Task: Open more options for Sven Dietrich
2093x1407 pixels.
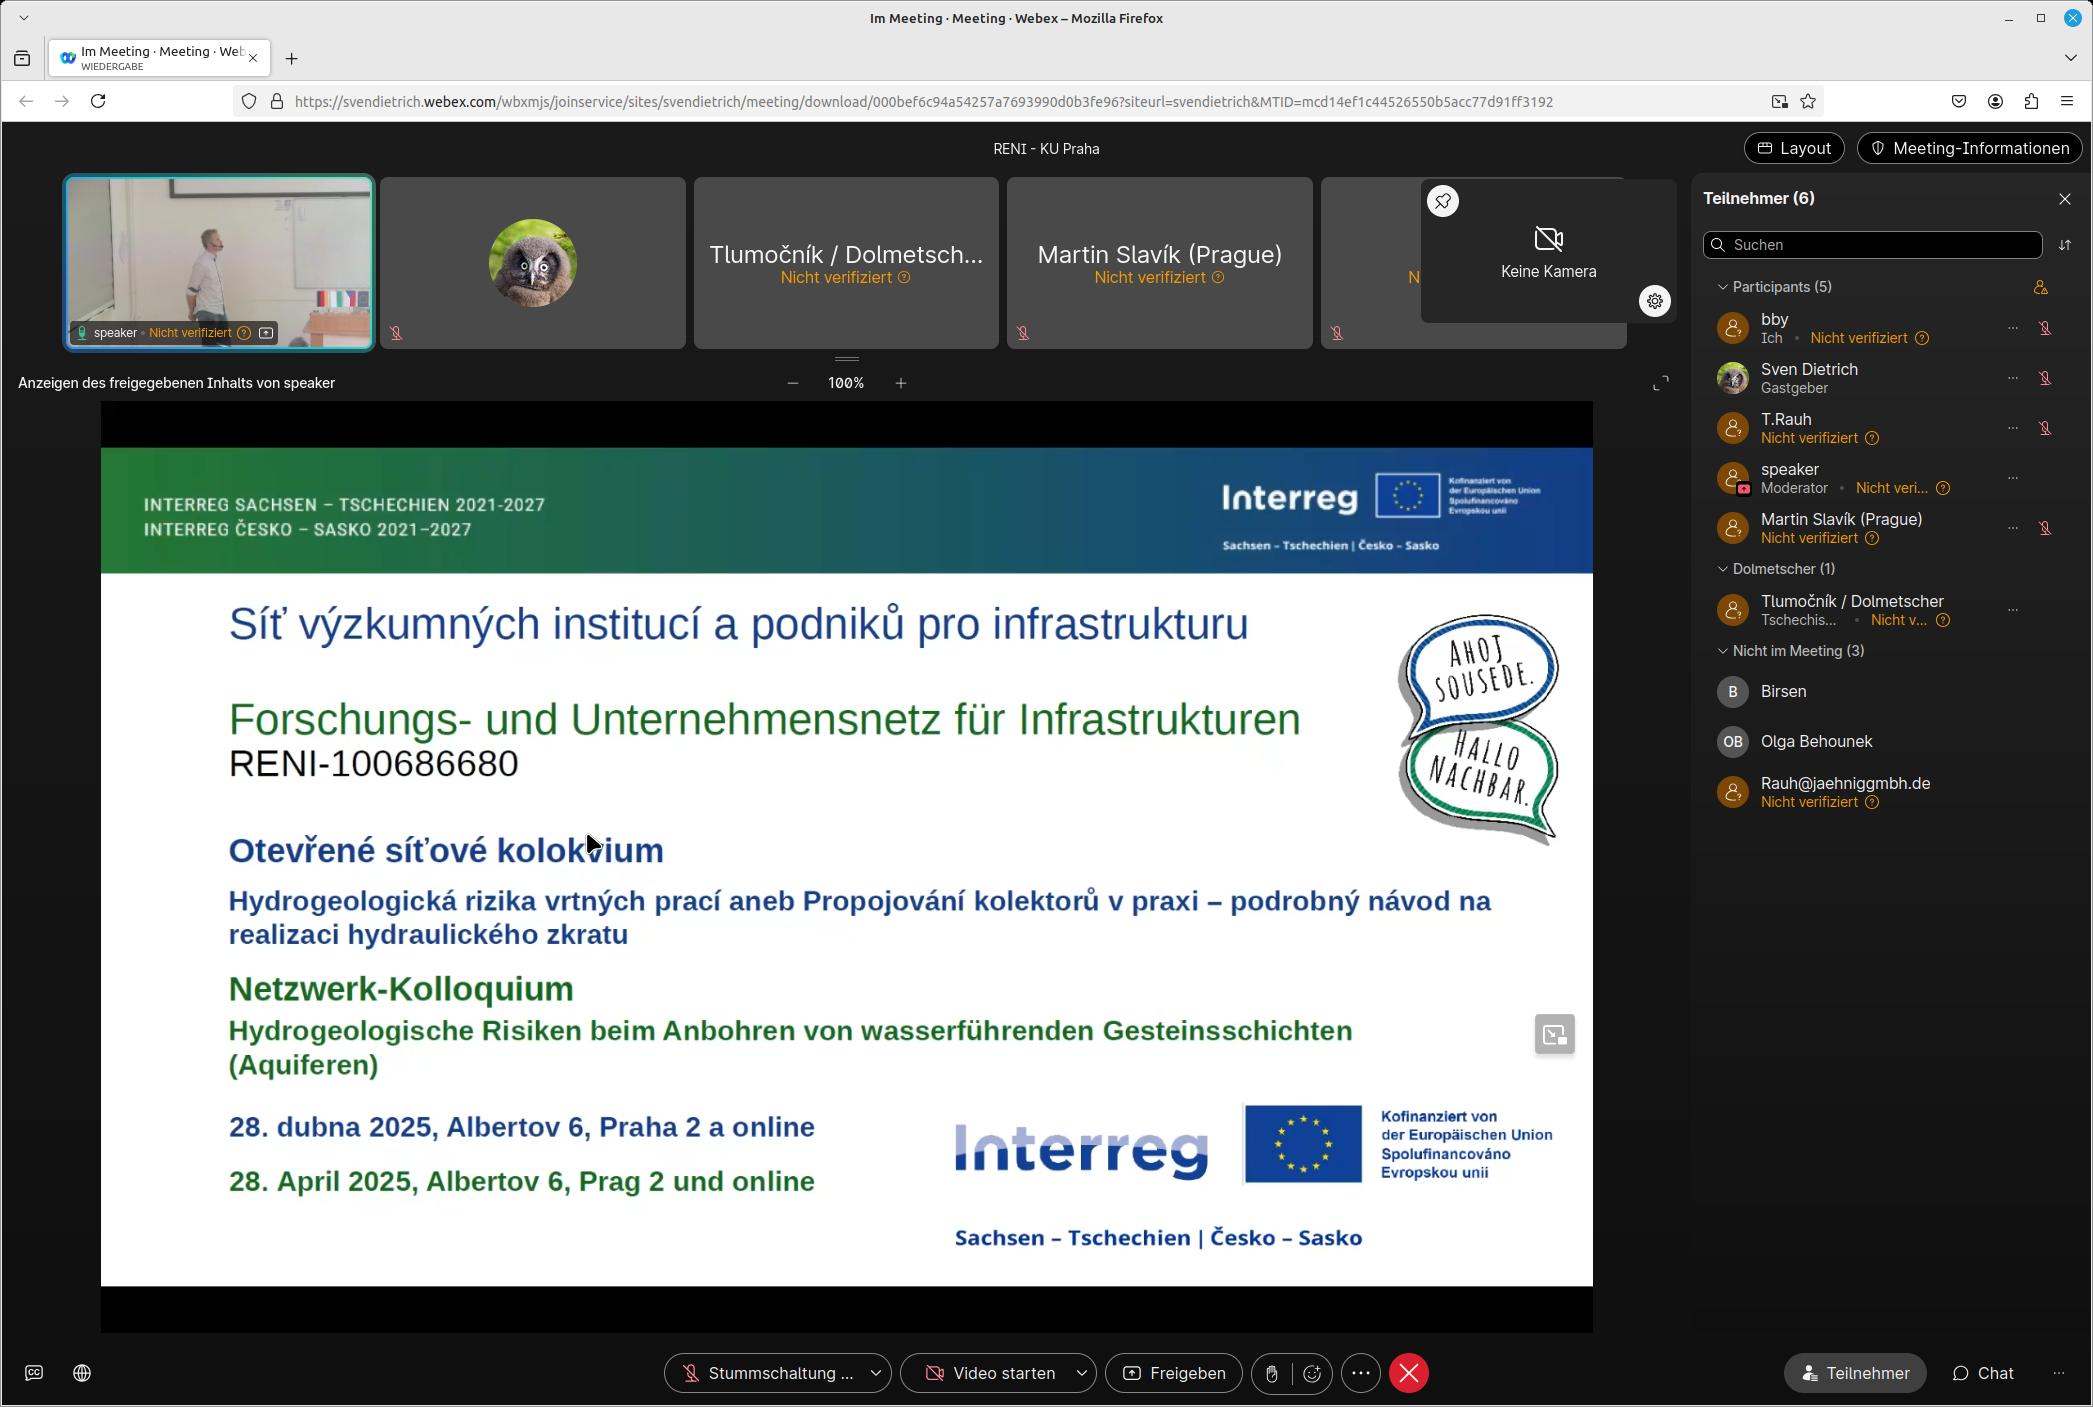Action: [x=2013, y=378]
